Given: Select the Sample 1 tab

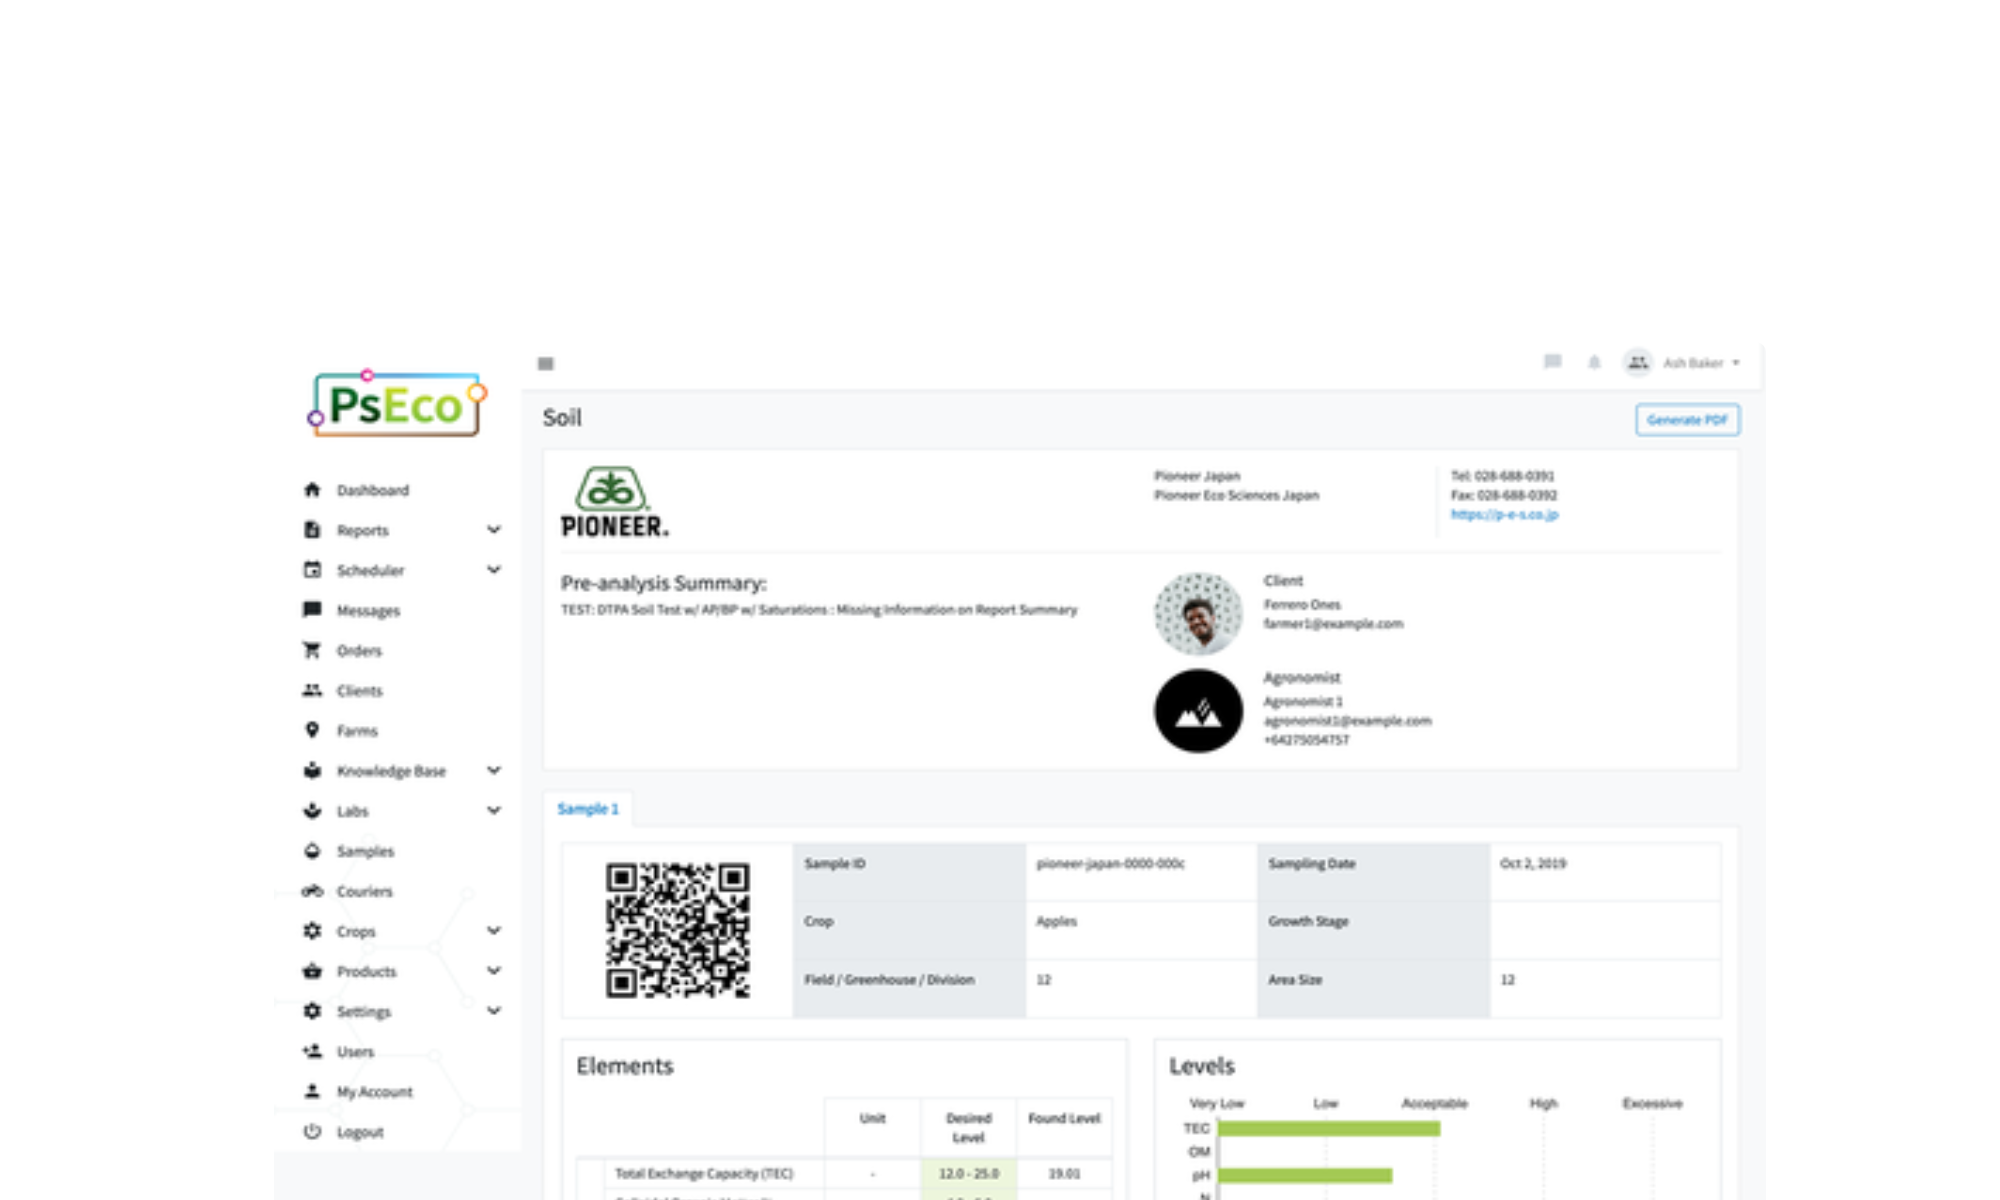Looking at the screenshot, I should (588, 809).
